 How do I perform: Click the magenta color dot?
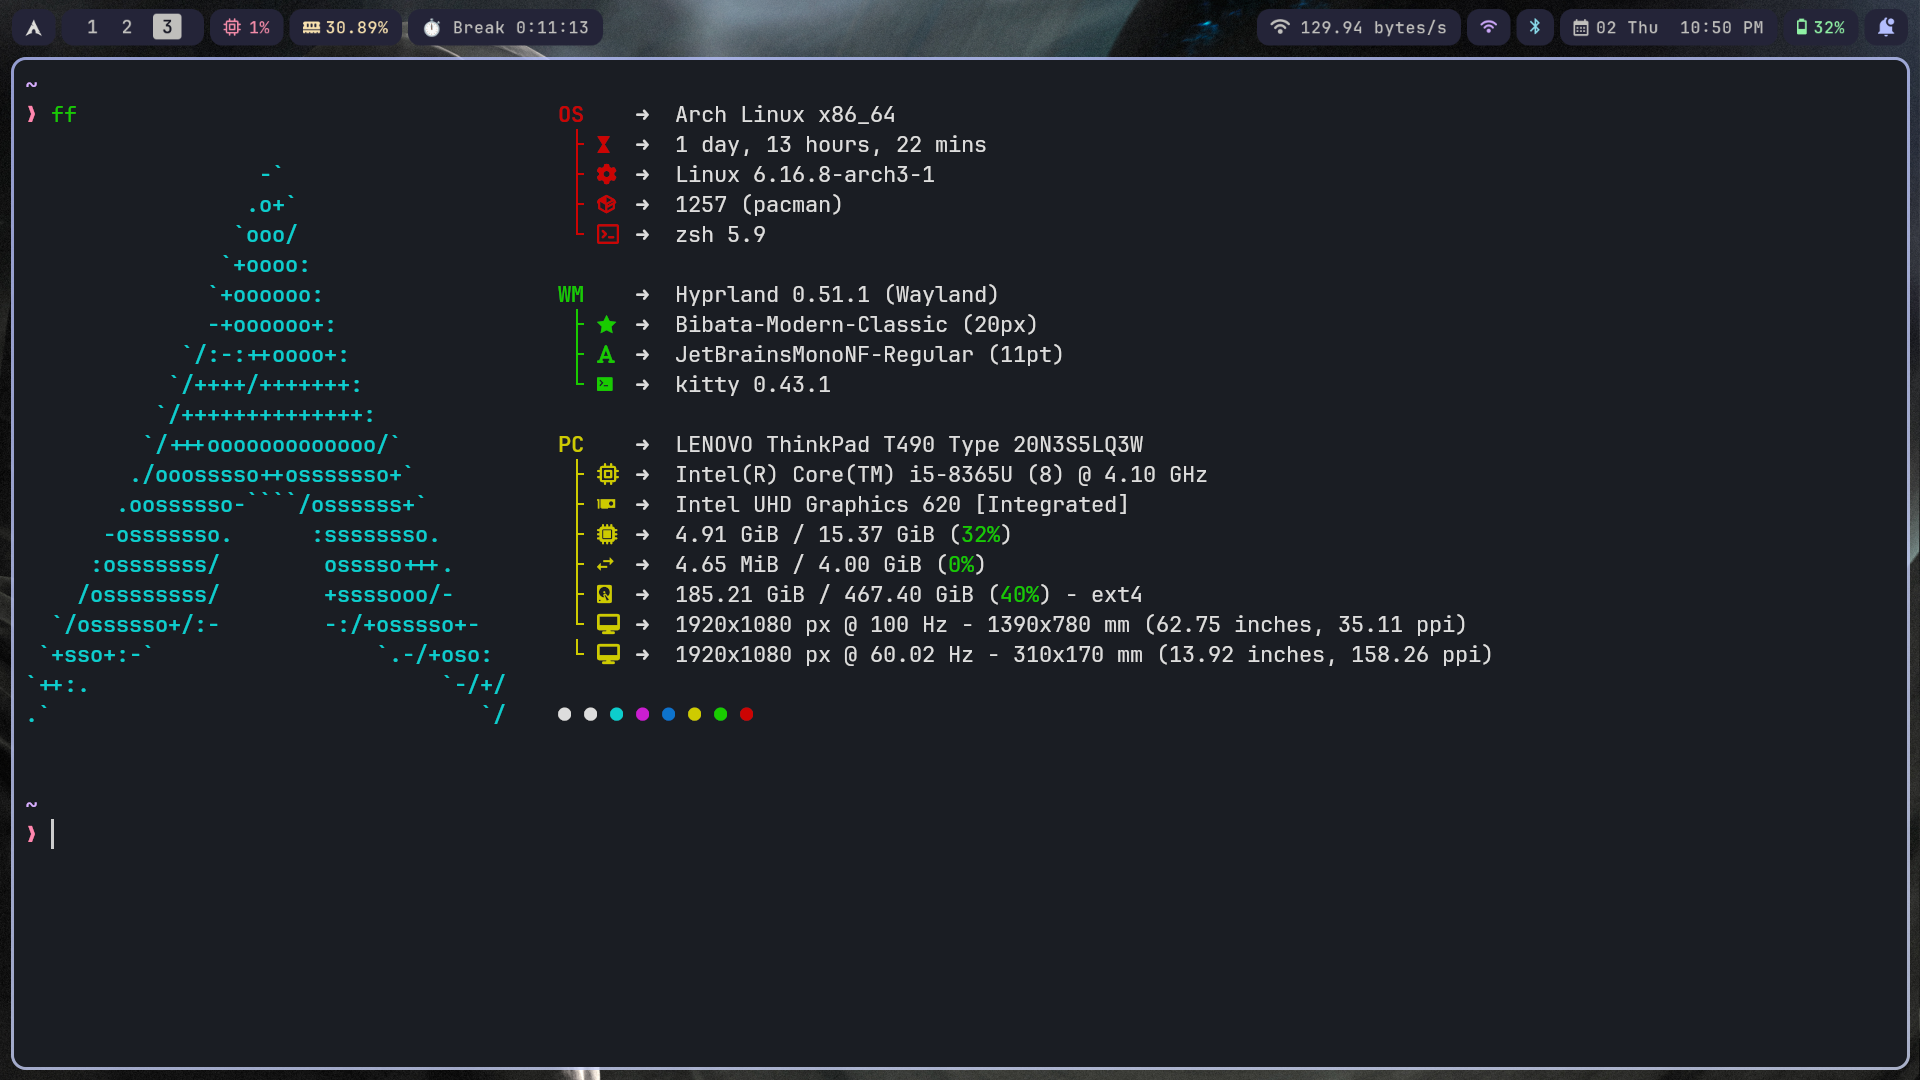643,714
